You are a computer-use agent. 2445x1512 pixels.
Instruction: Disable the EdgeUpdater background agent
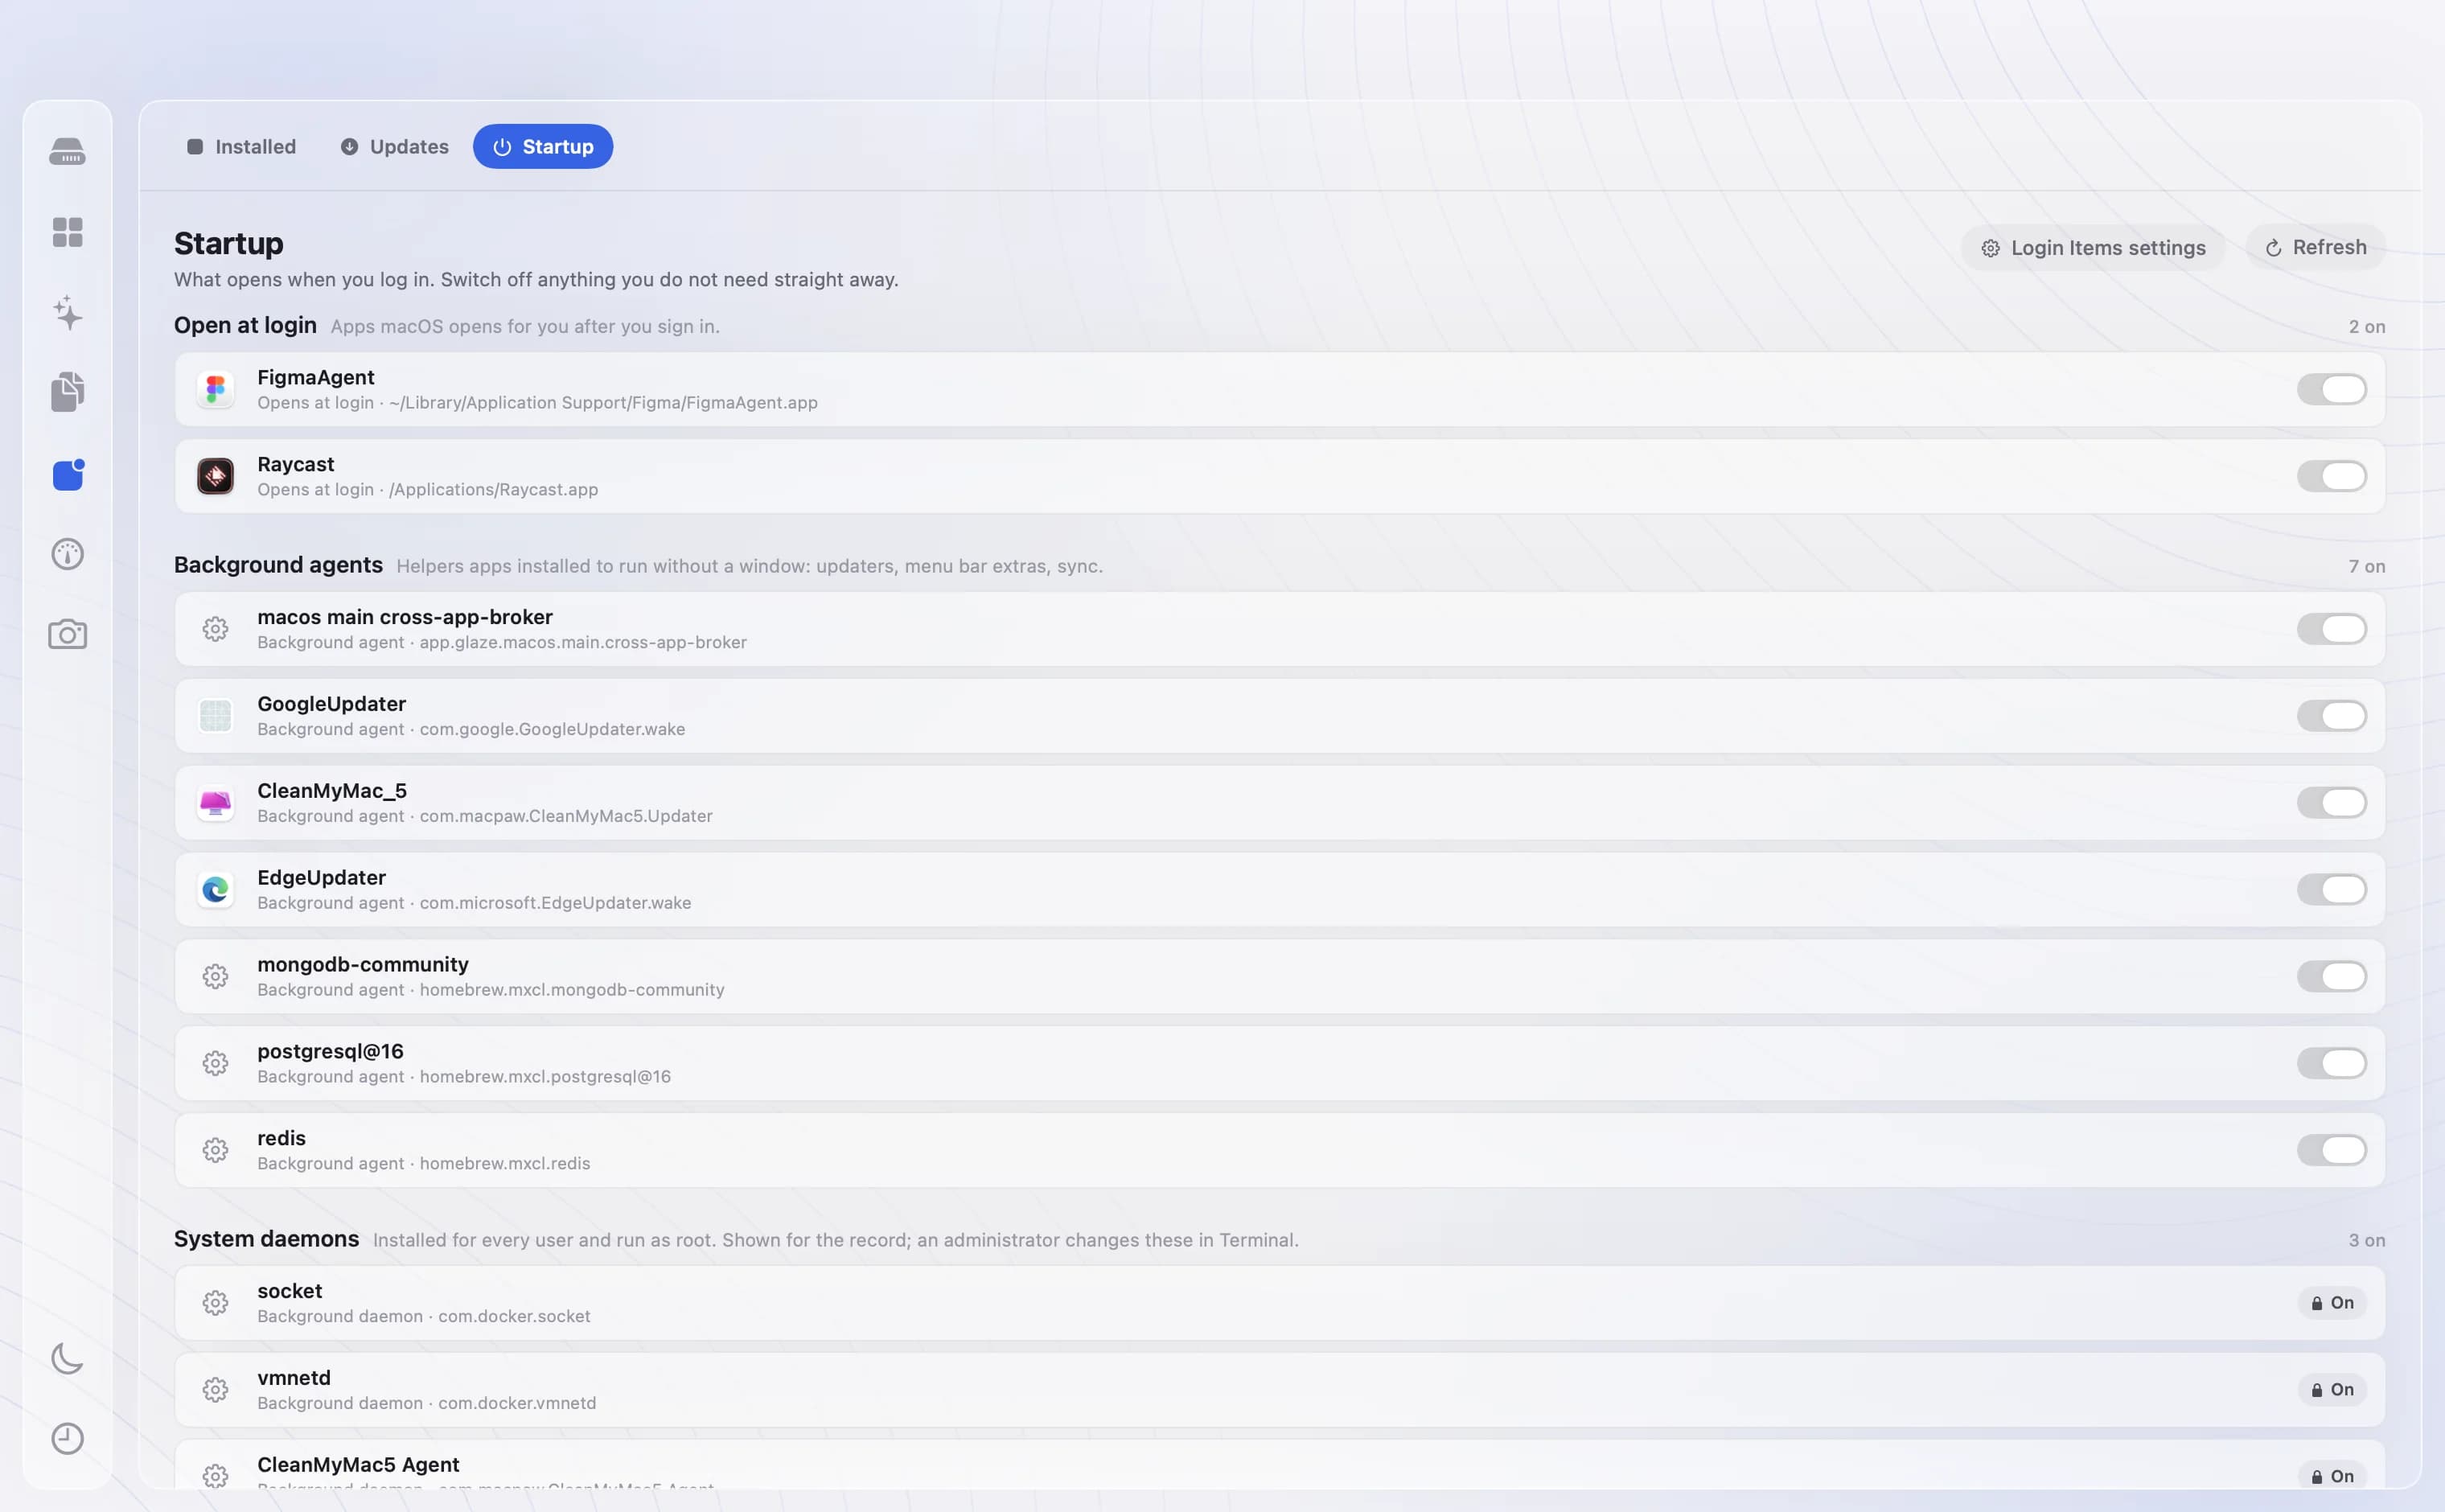click(x=2331, y=890)
